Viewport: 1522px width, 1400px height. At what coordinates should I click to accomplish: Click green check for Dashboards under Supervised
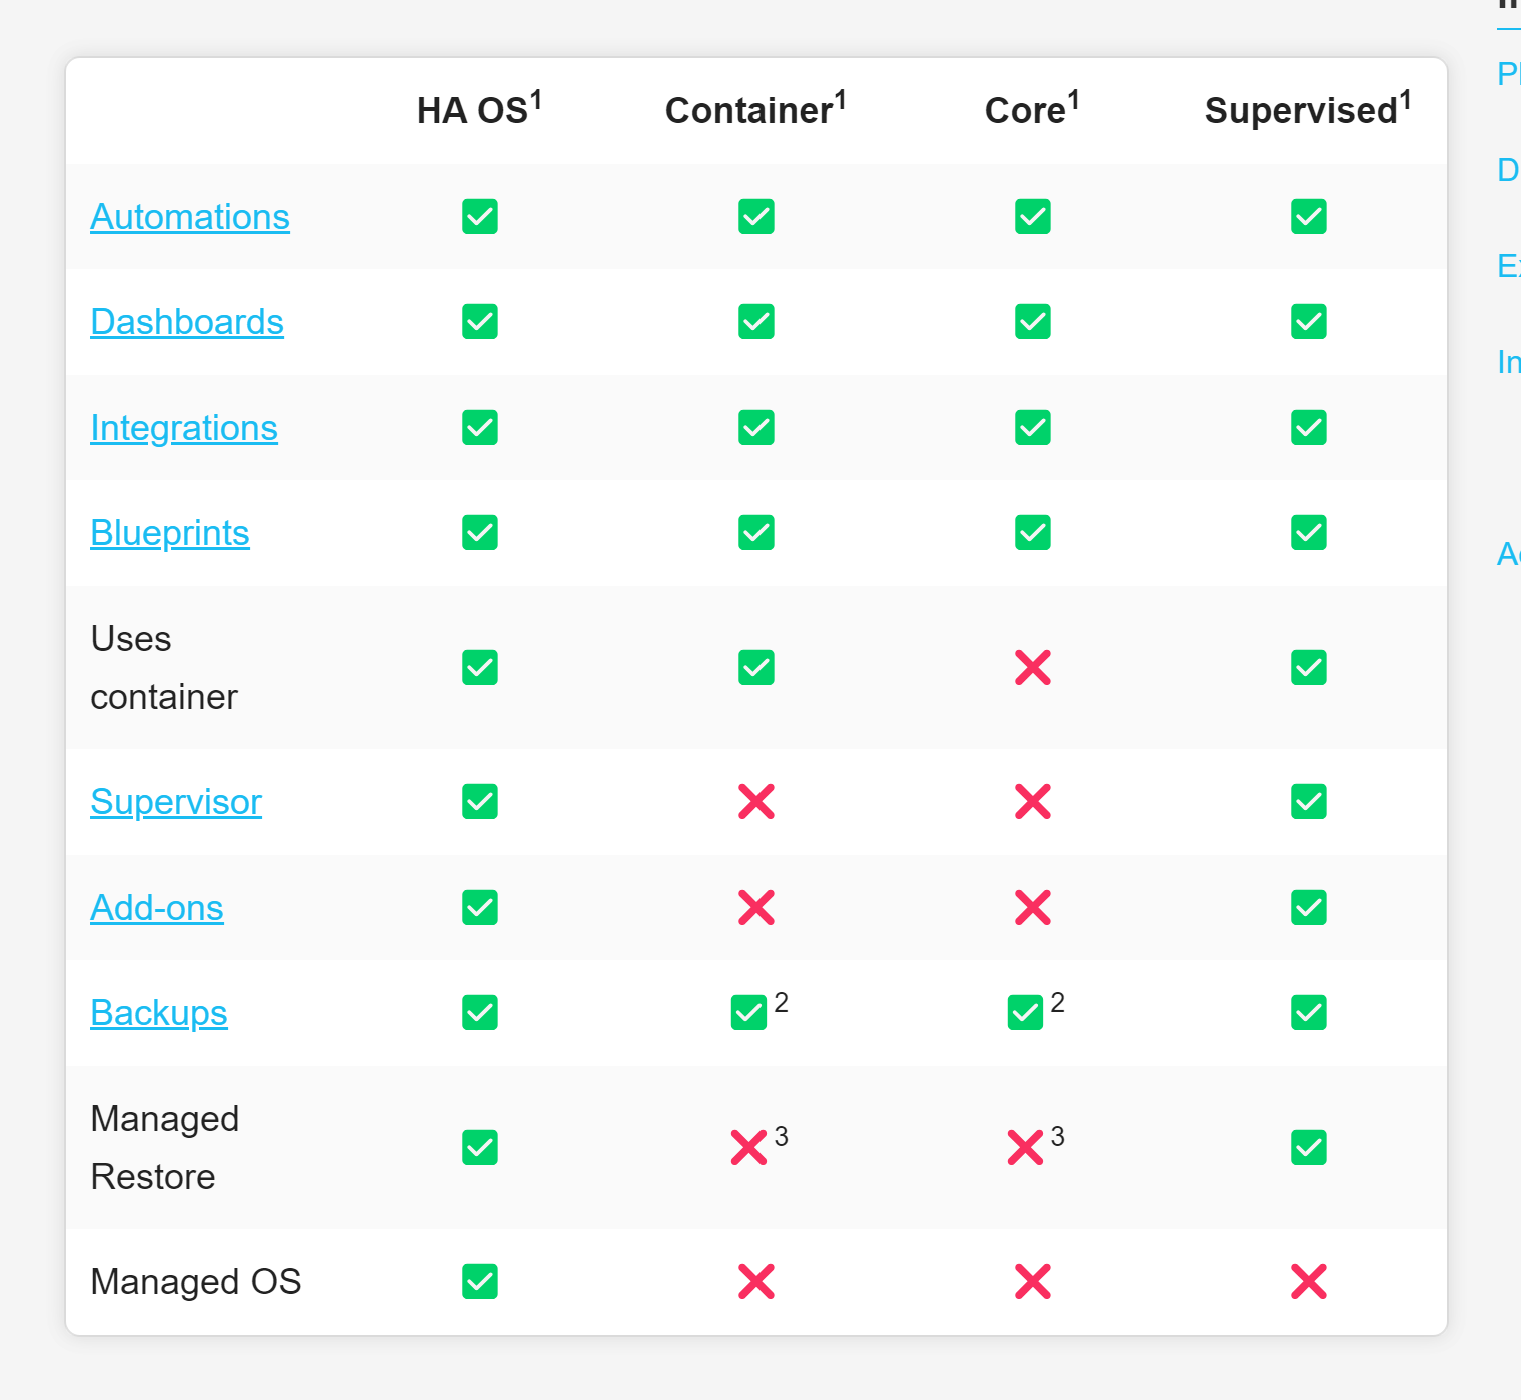[x=1309, y=322]
